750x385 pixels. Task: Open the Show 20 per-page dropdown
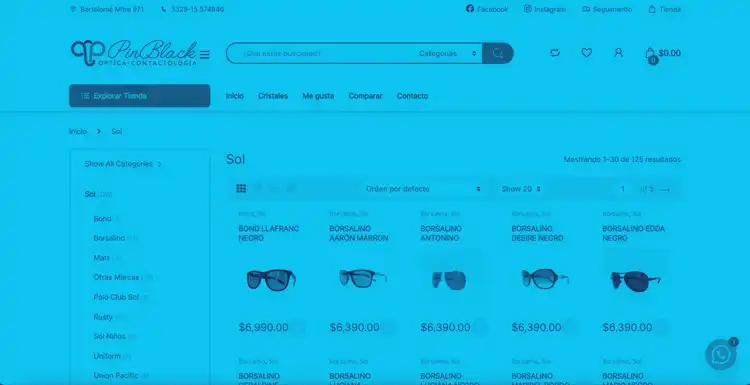pyautogui.click(x=521, y=189)
